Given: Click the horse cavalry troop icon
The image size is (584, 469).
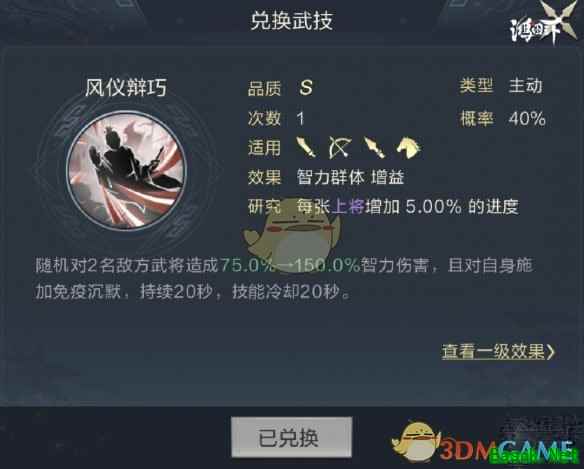Looking at the screenshot, I should tap(409, 148).
